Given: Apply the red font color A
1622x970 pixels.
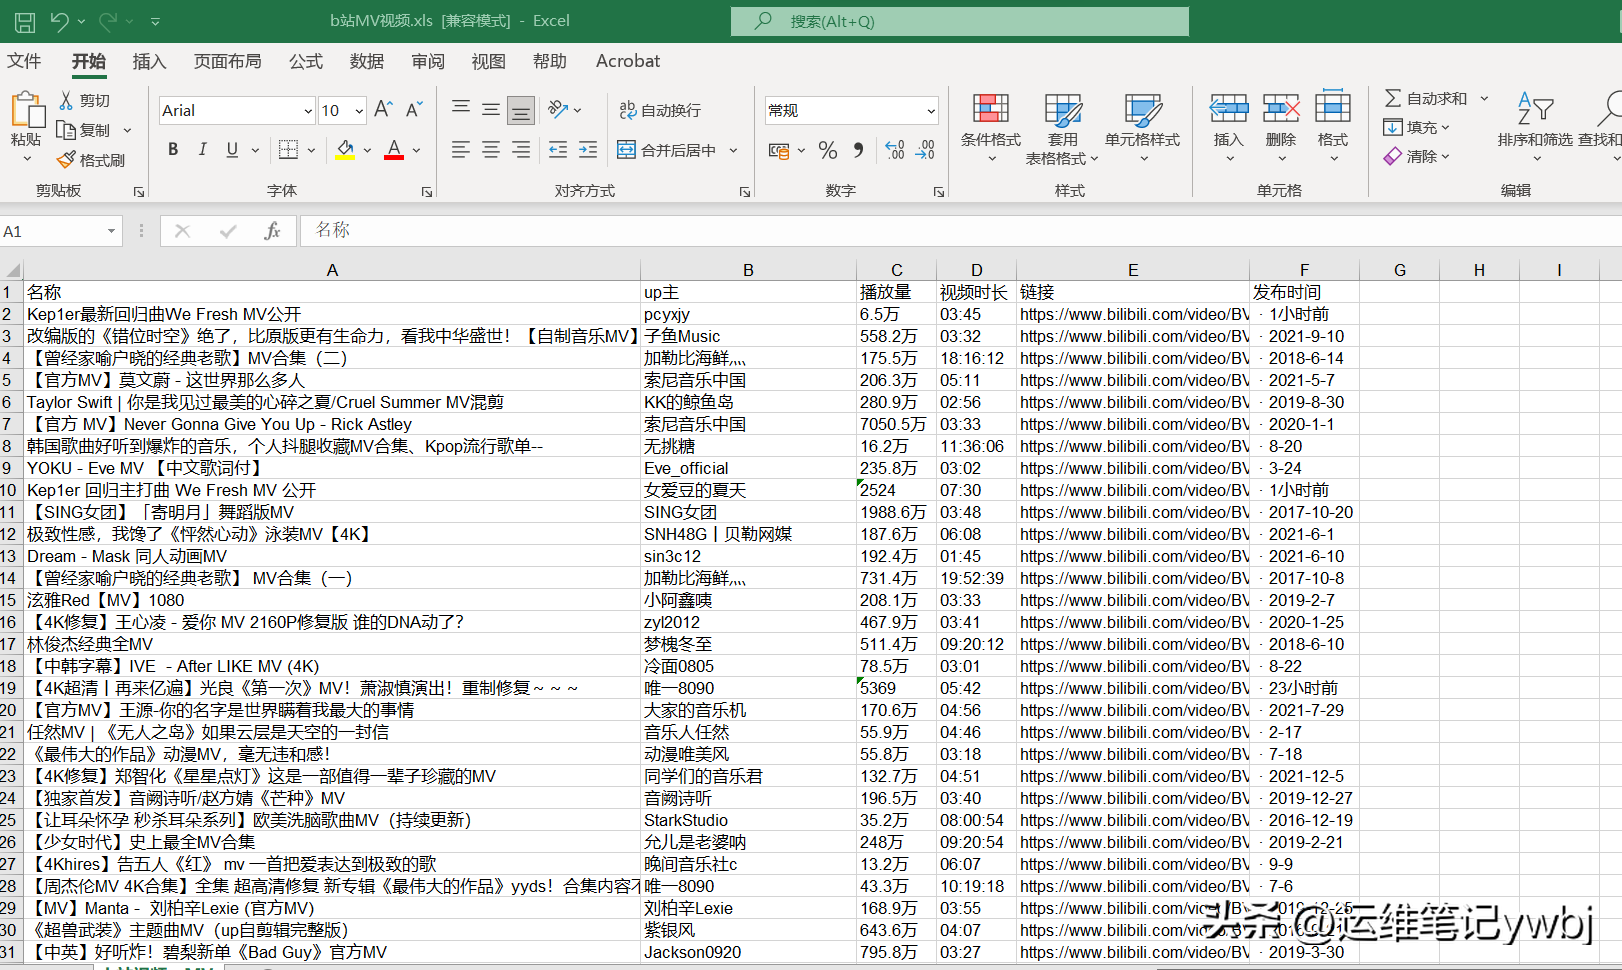Looking at the screenshot, I should point(394,150).
